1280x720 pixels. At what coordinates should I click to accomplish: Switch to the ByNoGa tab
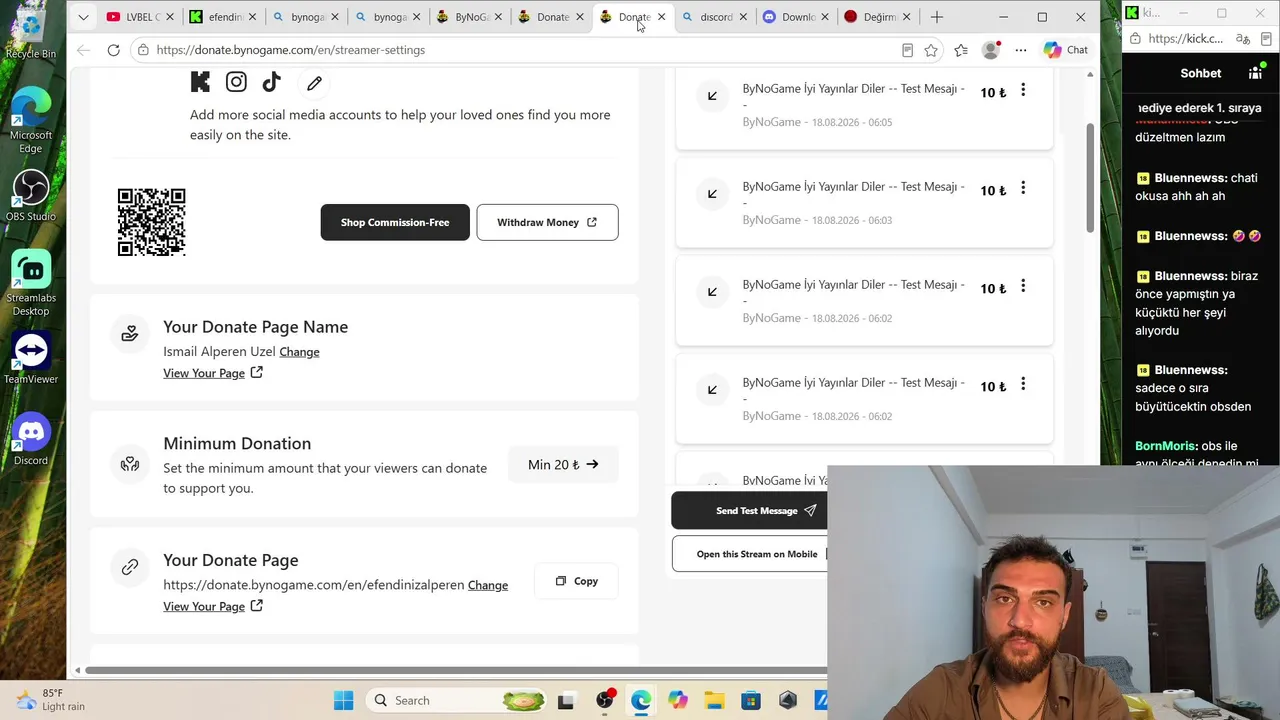click(469, 17)
